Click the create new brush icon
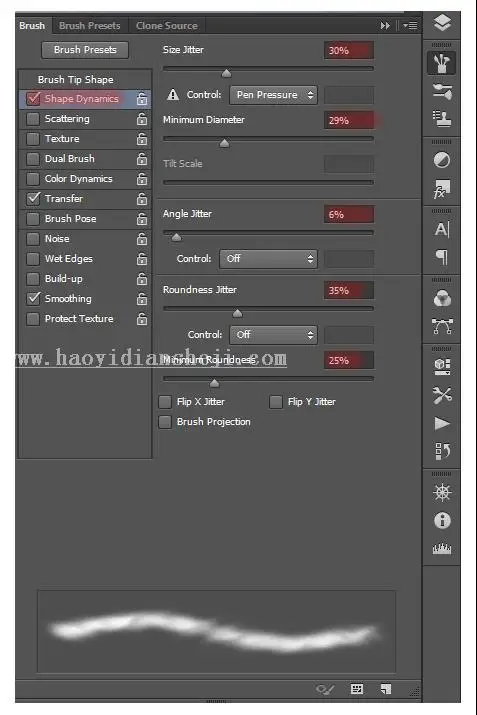Viewport: 477px width, 715px height. (x=386, y=689)
